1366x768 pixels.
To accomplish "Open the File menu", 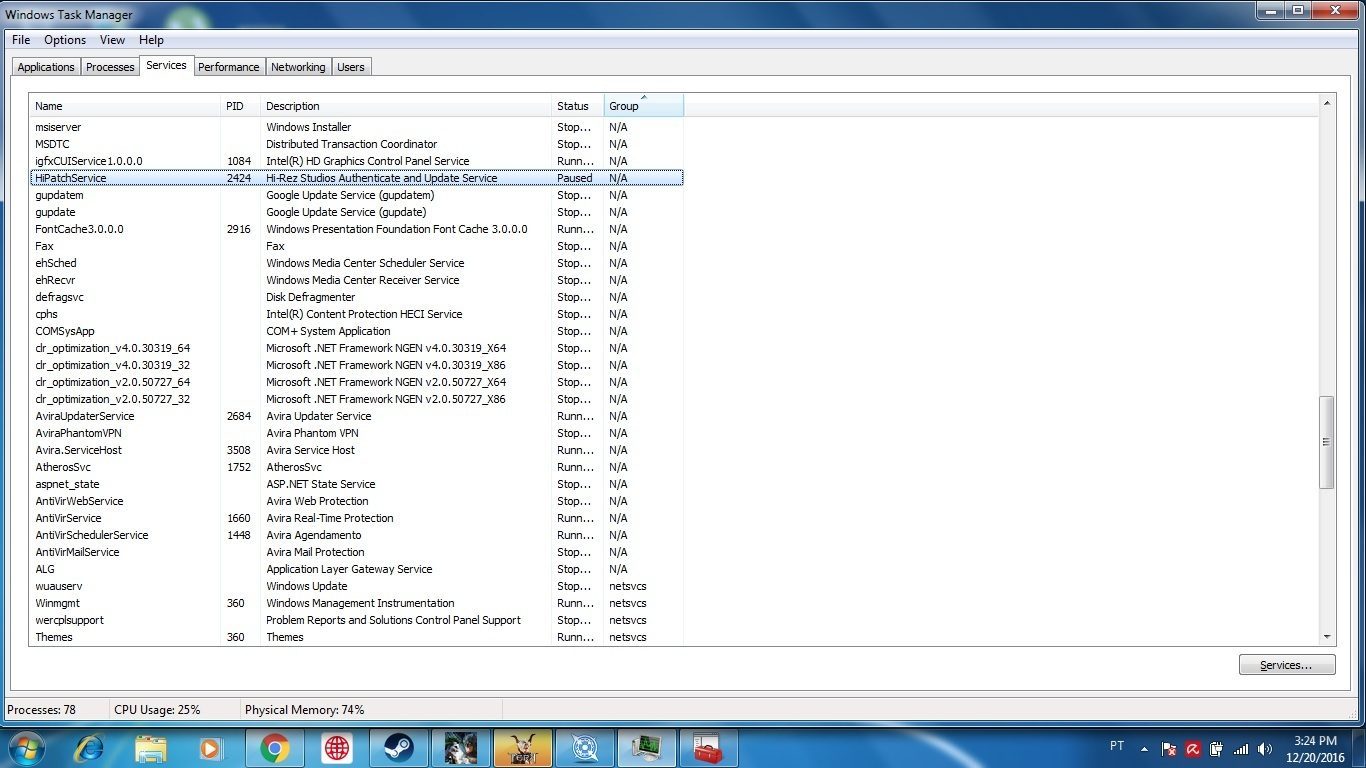I will 21,40.
